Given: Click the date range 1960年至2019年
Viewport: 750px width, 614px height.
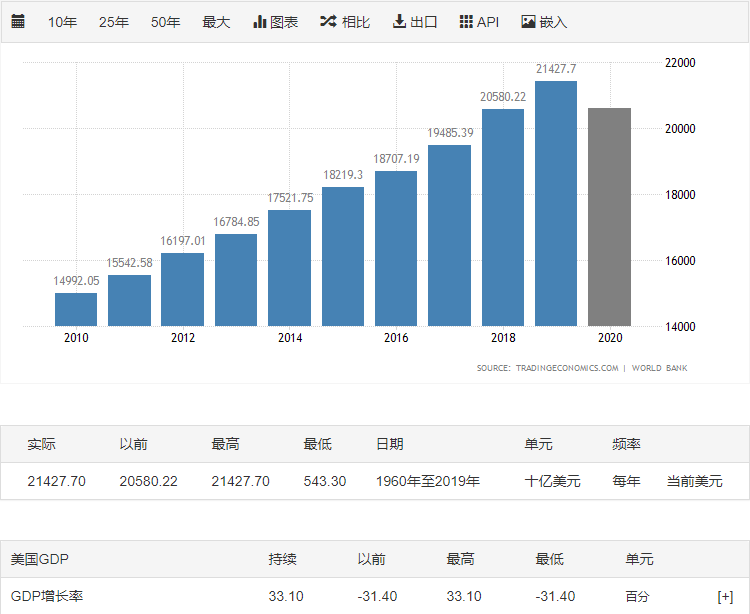Looking at the screenshot, I should click(428, 481).
